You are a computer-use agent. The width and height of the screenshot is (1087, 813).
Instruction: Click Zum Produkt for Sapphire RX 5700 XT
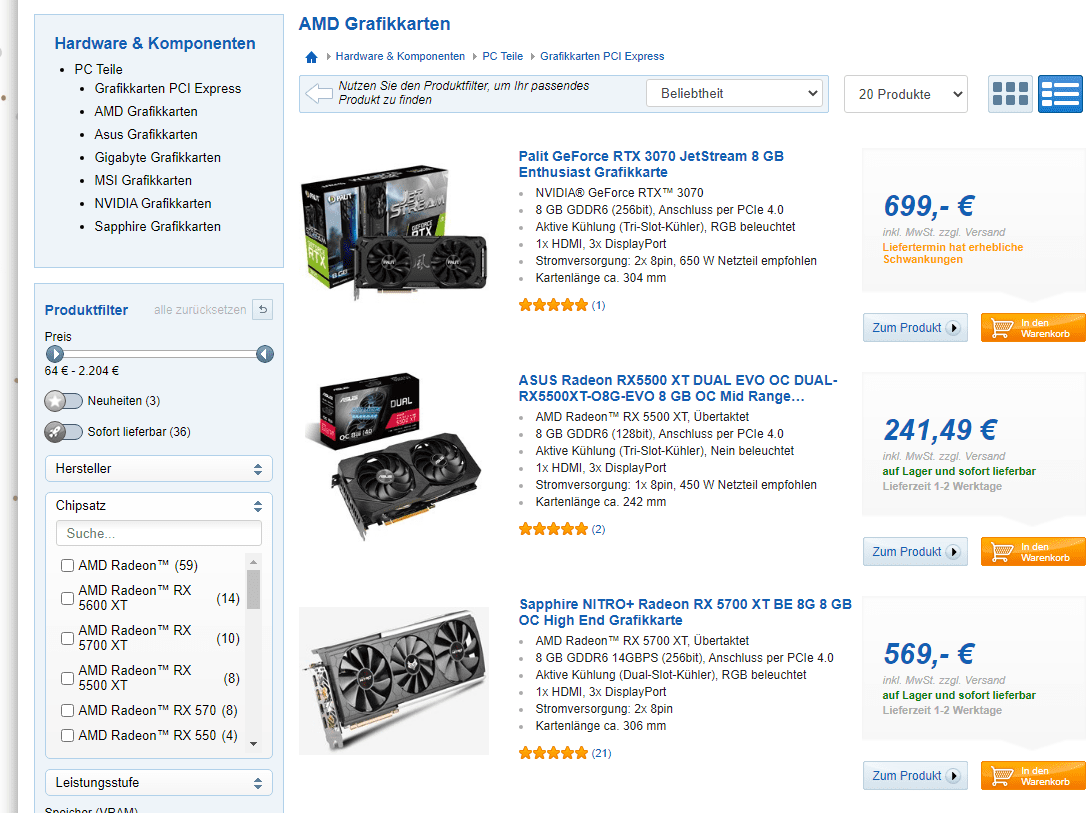[x=915, y=776]
